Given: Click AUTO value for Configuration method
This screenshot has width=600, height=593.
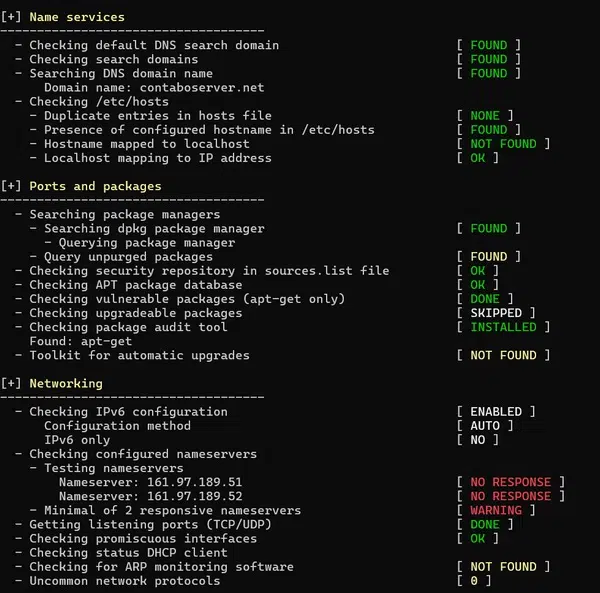Looking at the screenshot, I should pos(485,425).
